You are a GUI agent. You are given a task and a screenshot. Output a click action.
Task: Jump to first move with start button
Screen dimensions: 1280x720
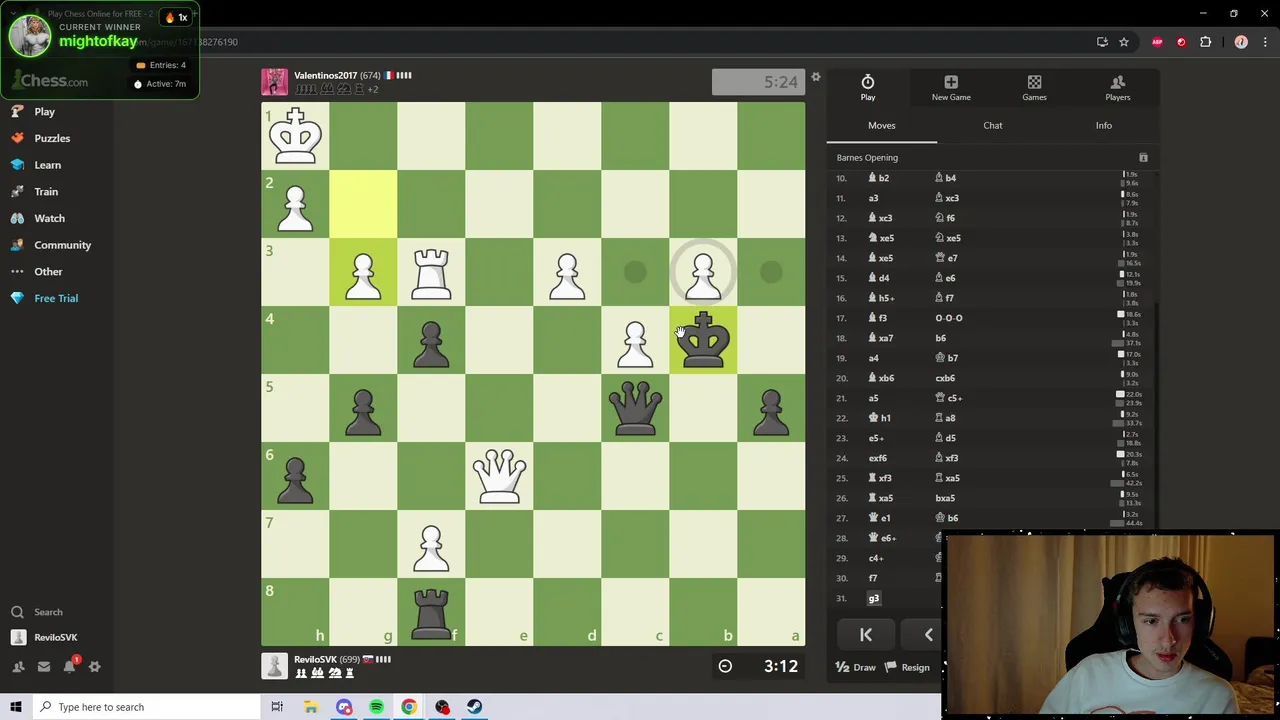coord(866,635)
